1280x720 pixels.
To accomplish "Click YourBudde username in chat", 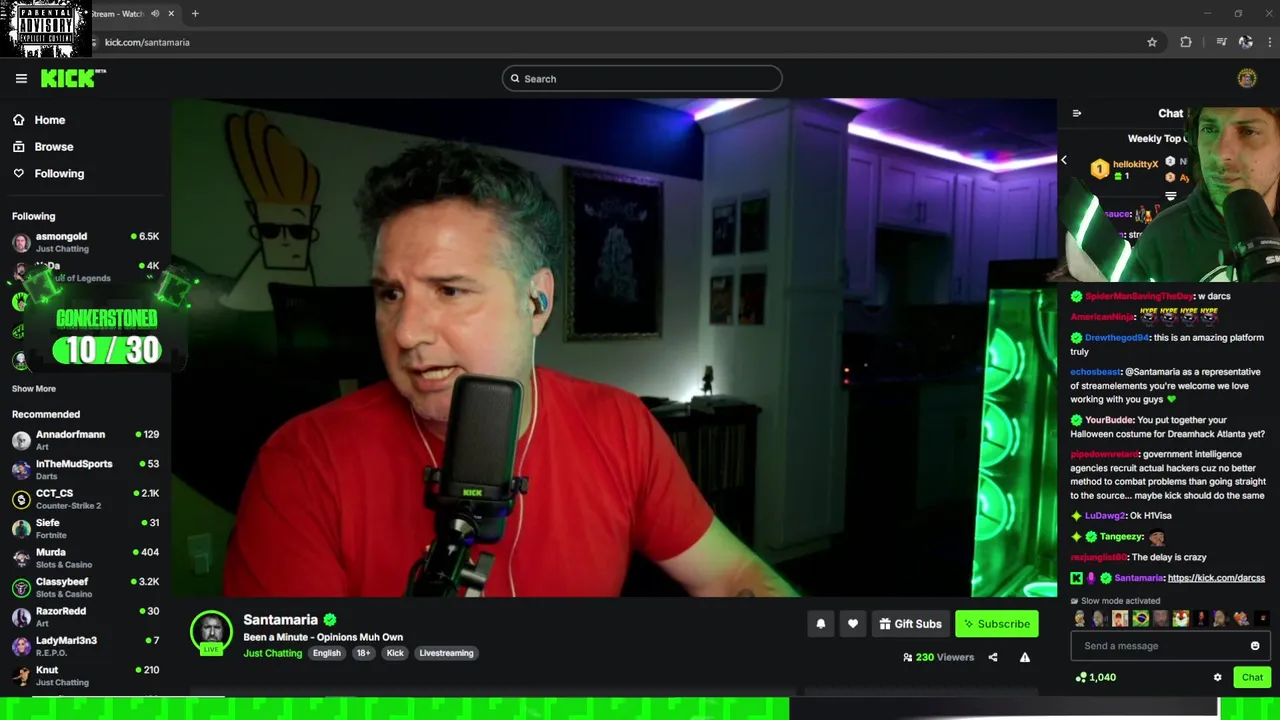I will 1108,420.
